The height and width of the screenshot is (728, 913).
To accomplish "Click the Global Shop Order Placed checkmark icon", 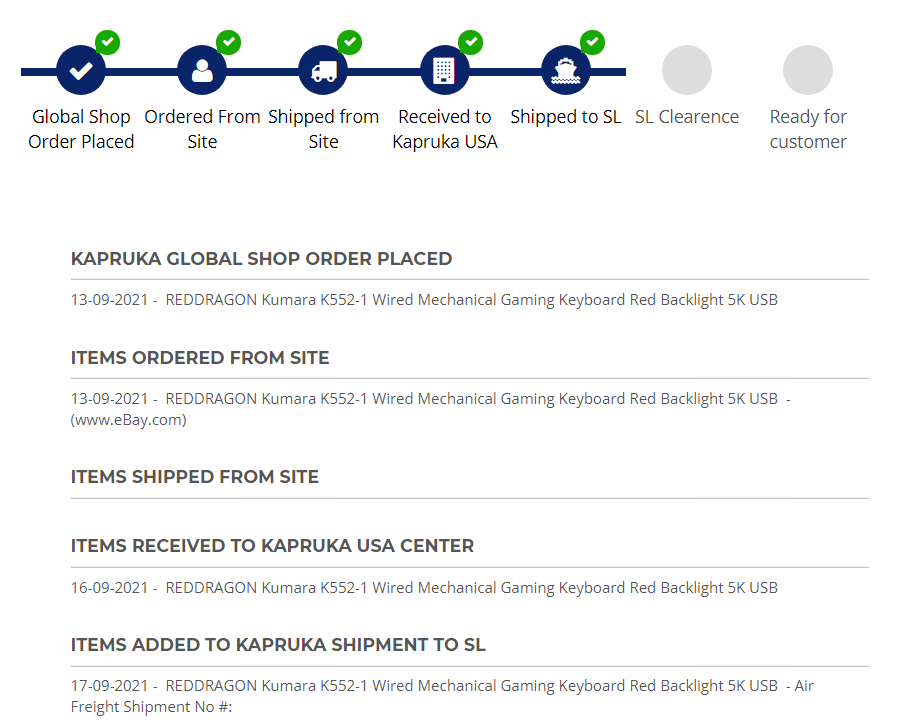I will 81,70.
